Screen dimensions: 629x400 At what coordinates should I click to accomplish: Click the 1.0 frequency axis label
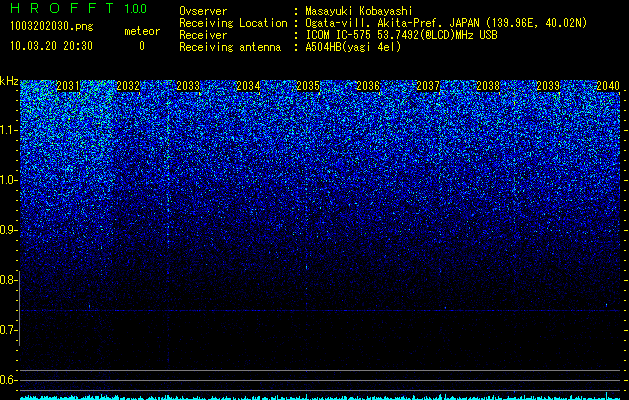[8, 180]
